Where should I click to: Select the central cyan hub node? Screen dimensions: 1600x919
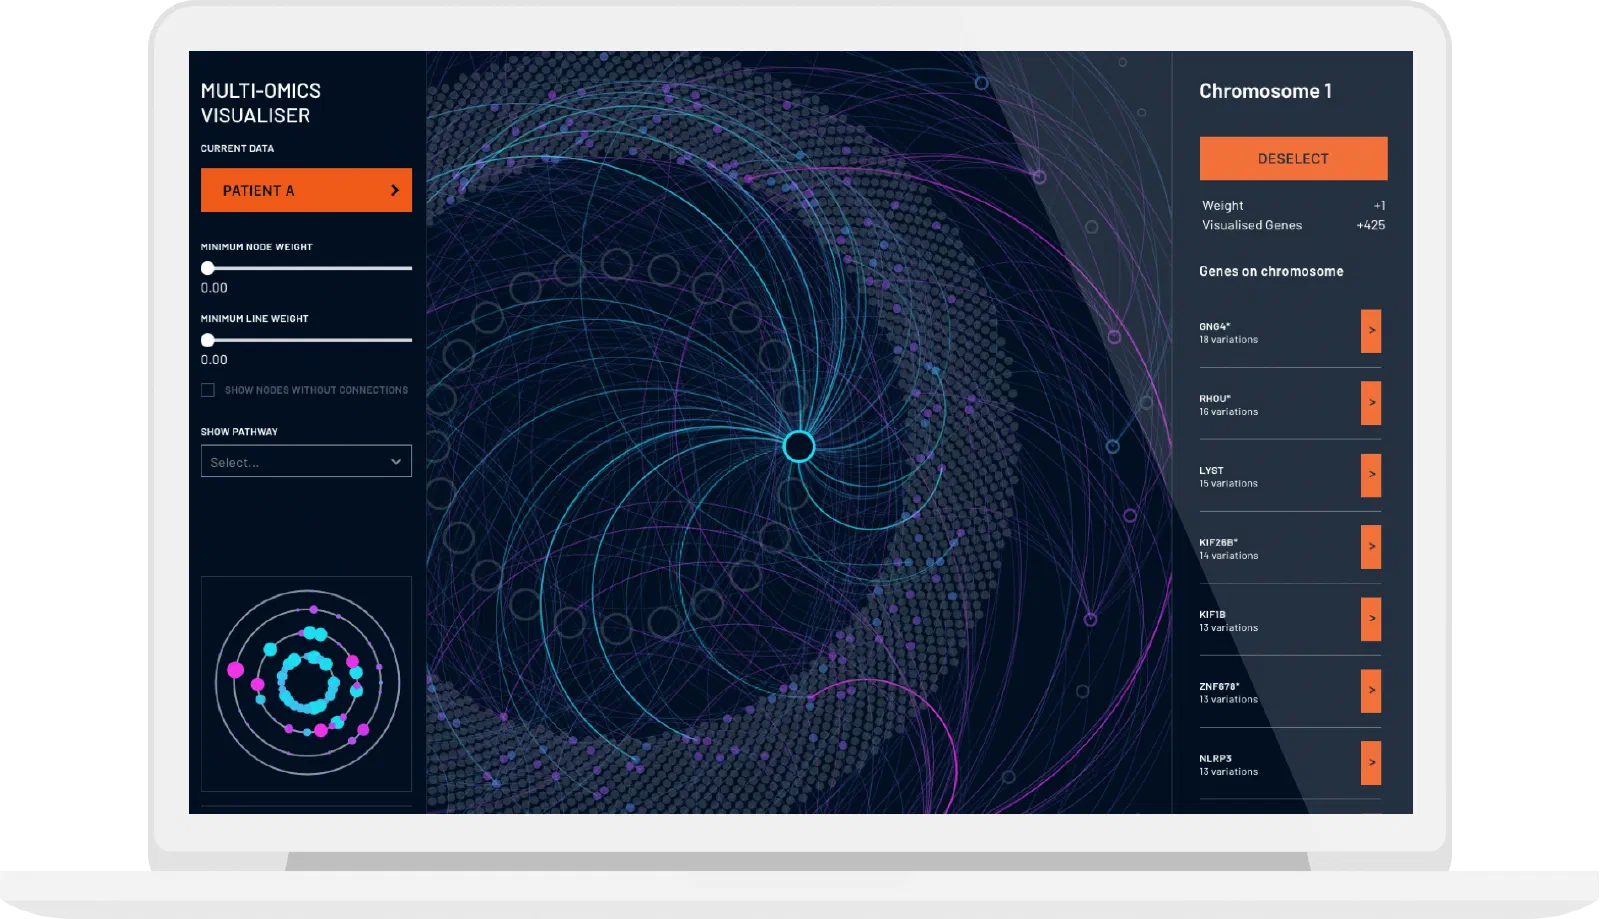799,446
